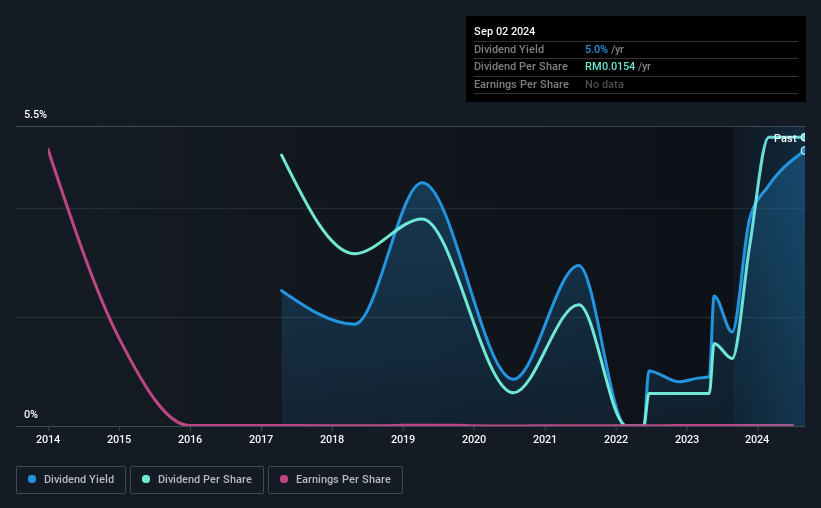This screenshot has height=508, width=821.
Task: Toggle the Dividend Yield legend button
Action: click(x=71, y=480)
